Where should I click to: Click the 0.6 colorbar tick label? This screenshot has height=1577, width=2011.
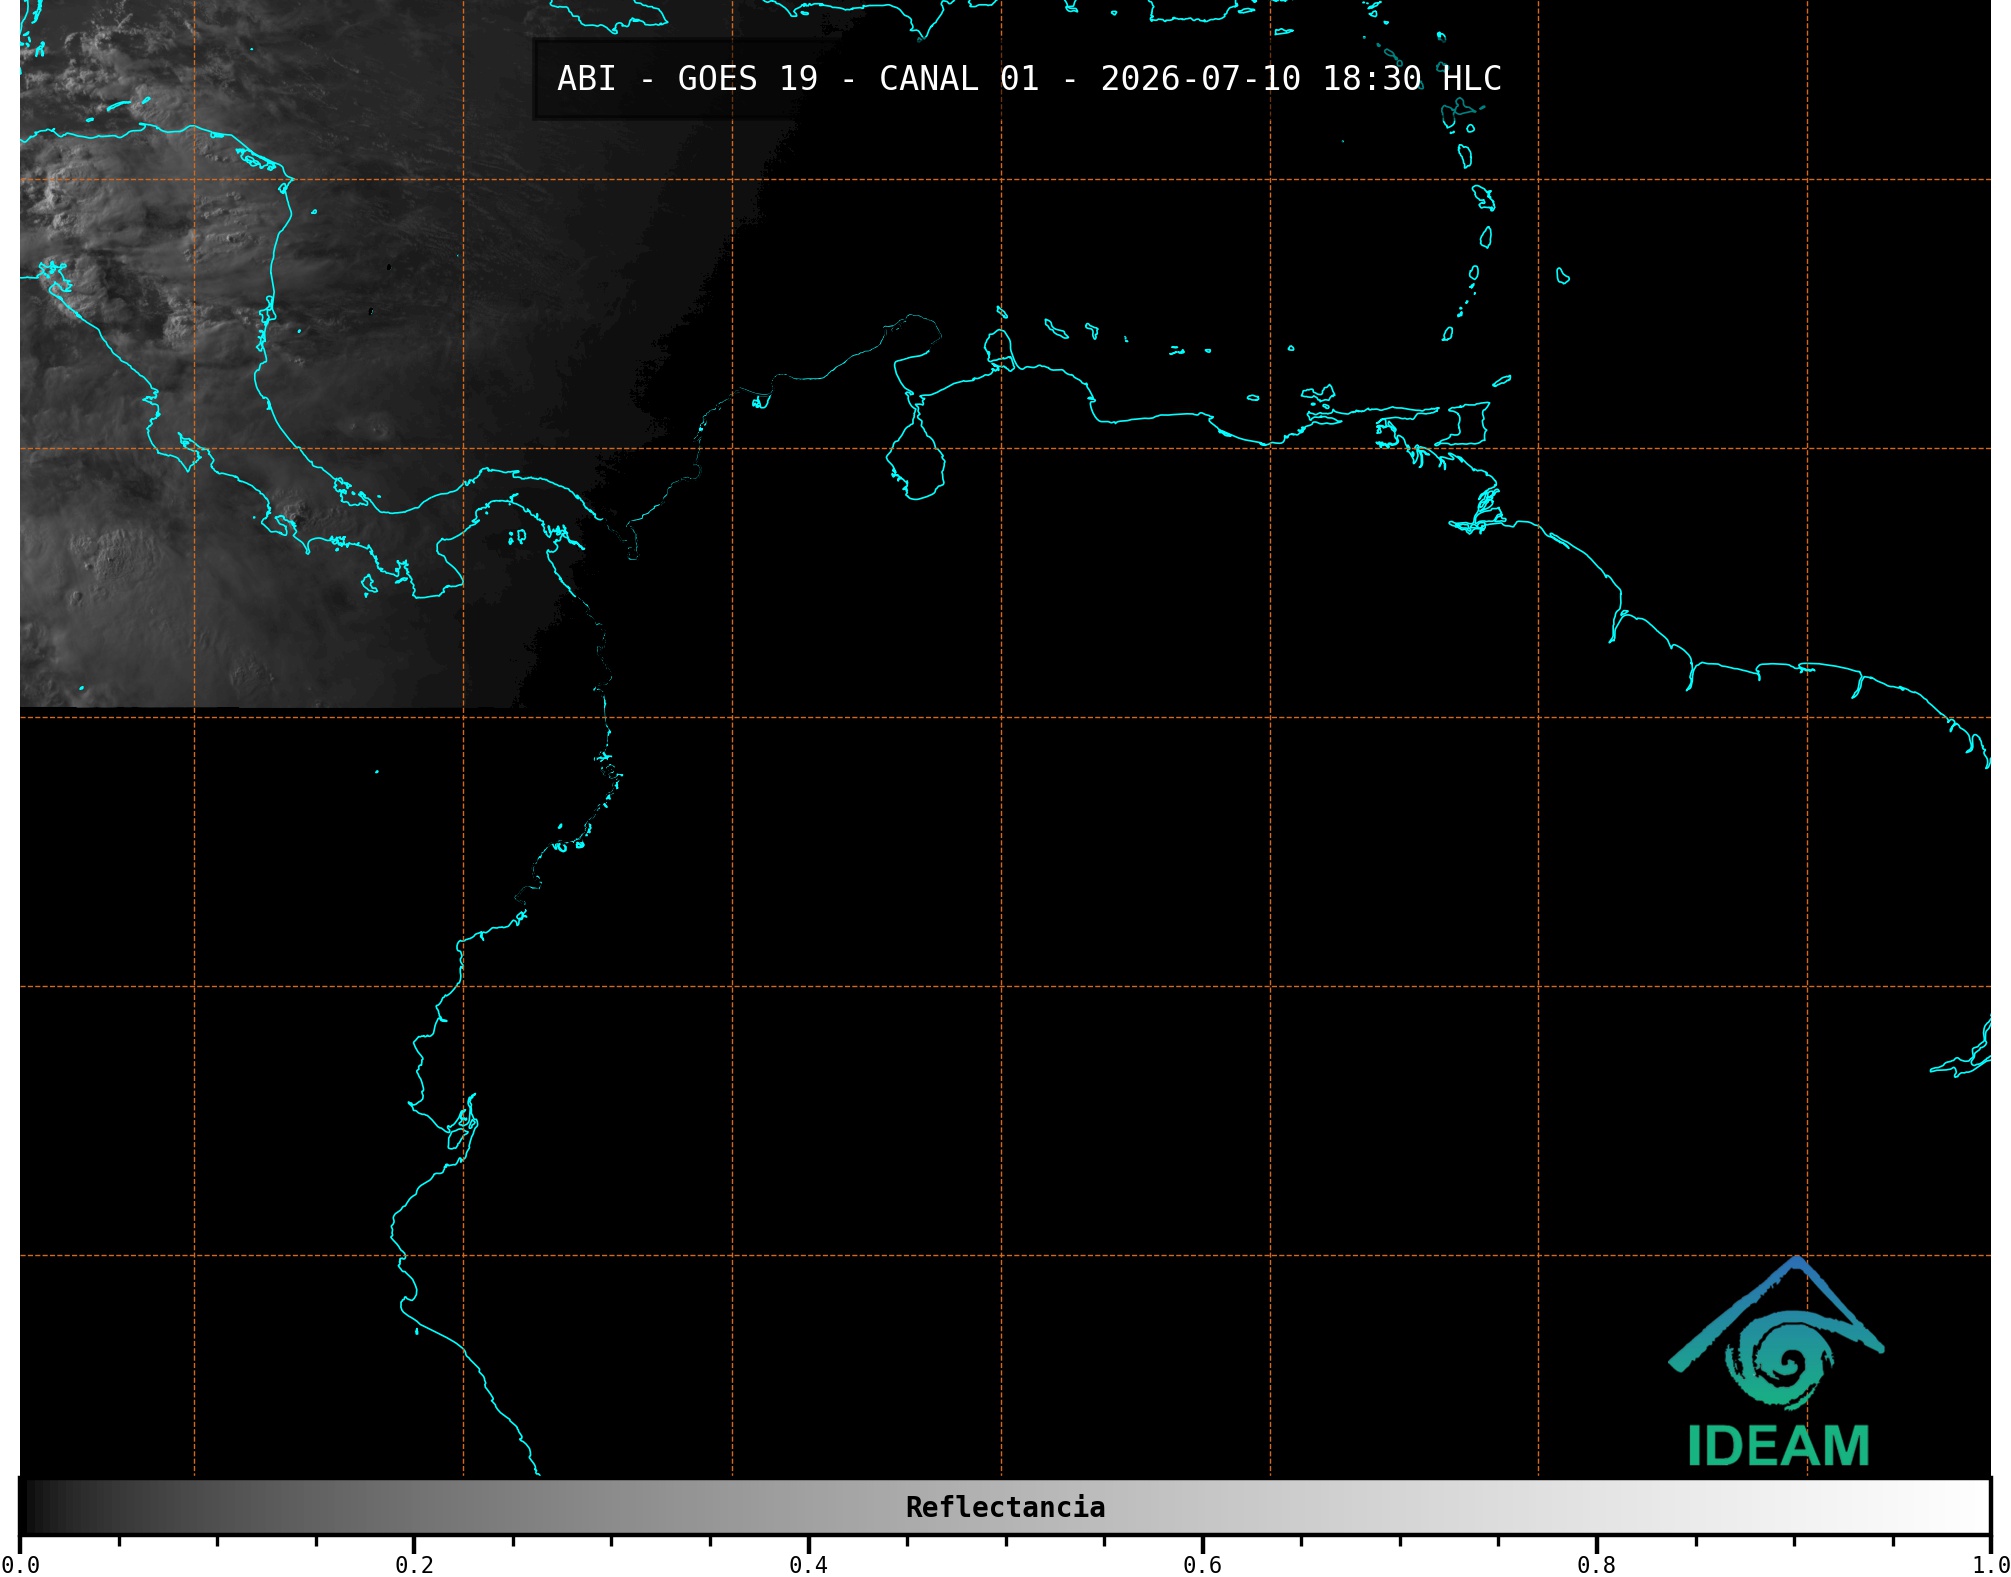pyautogui.click(x=1202, y=1565)
